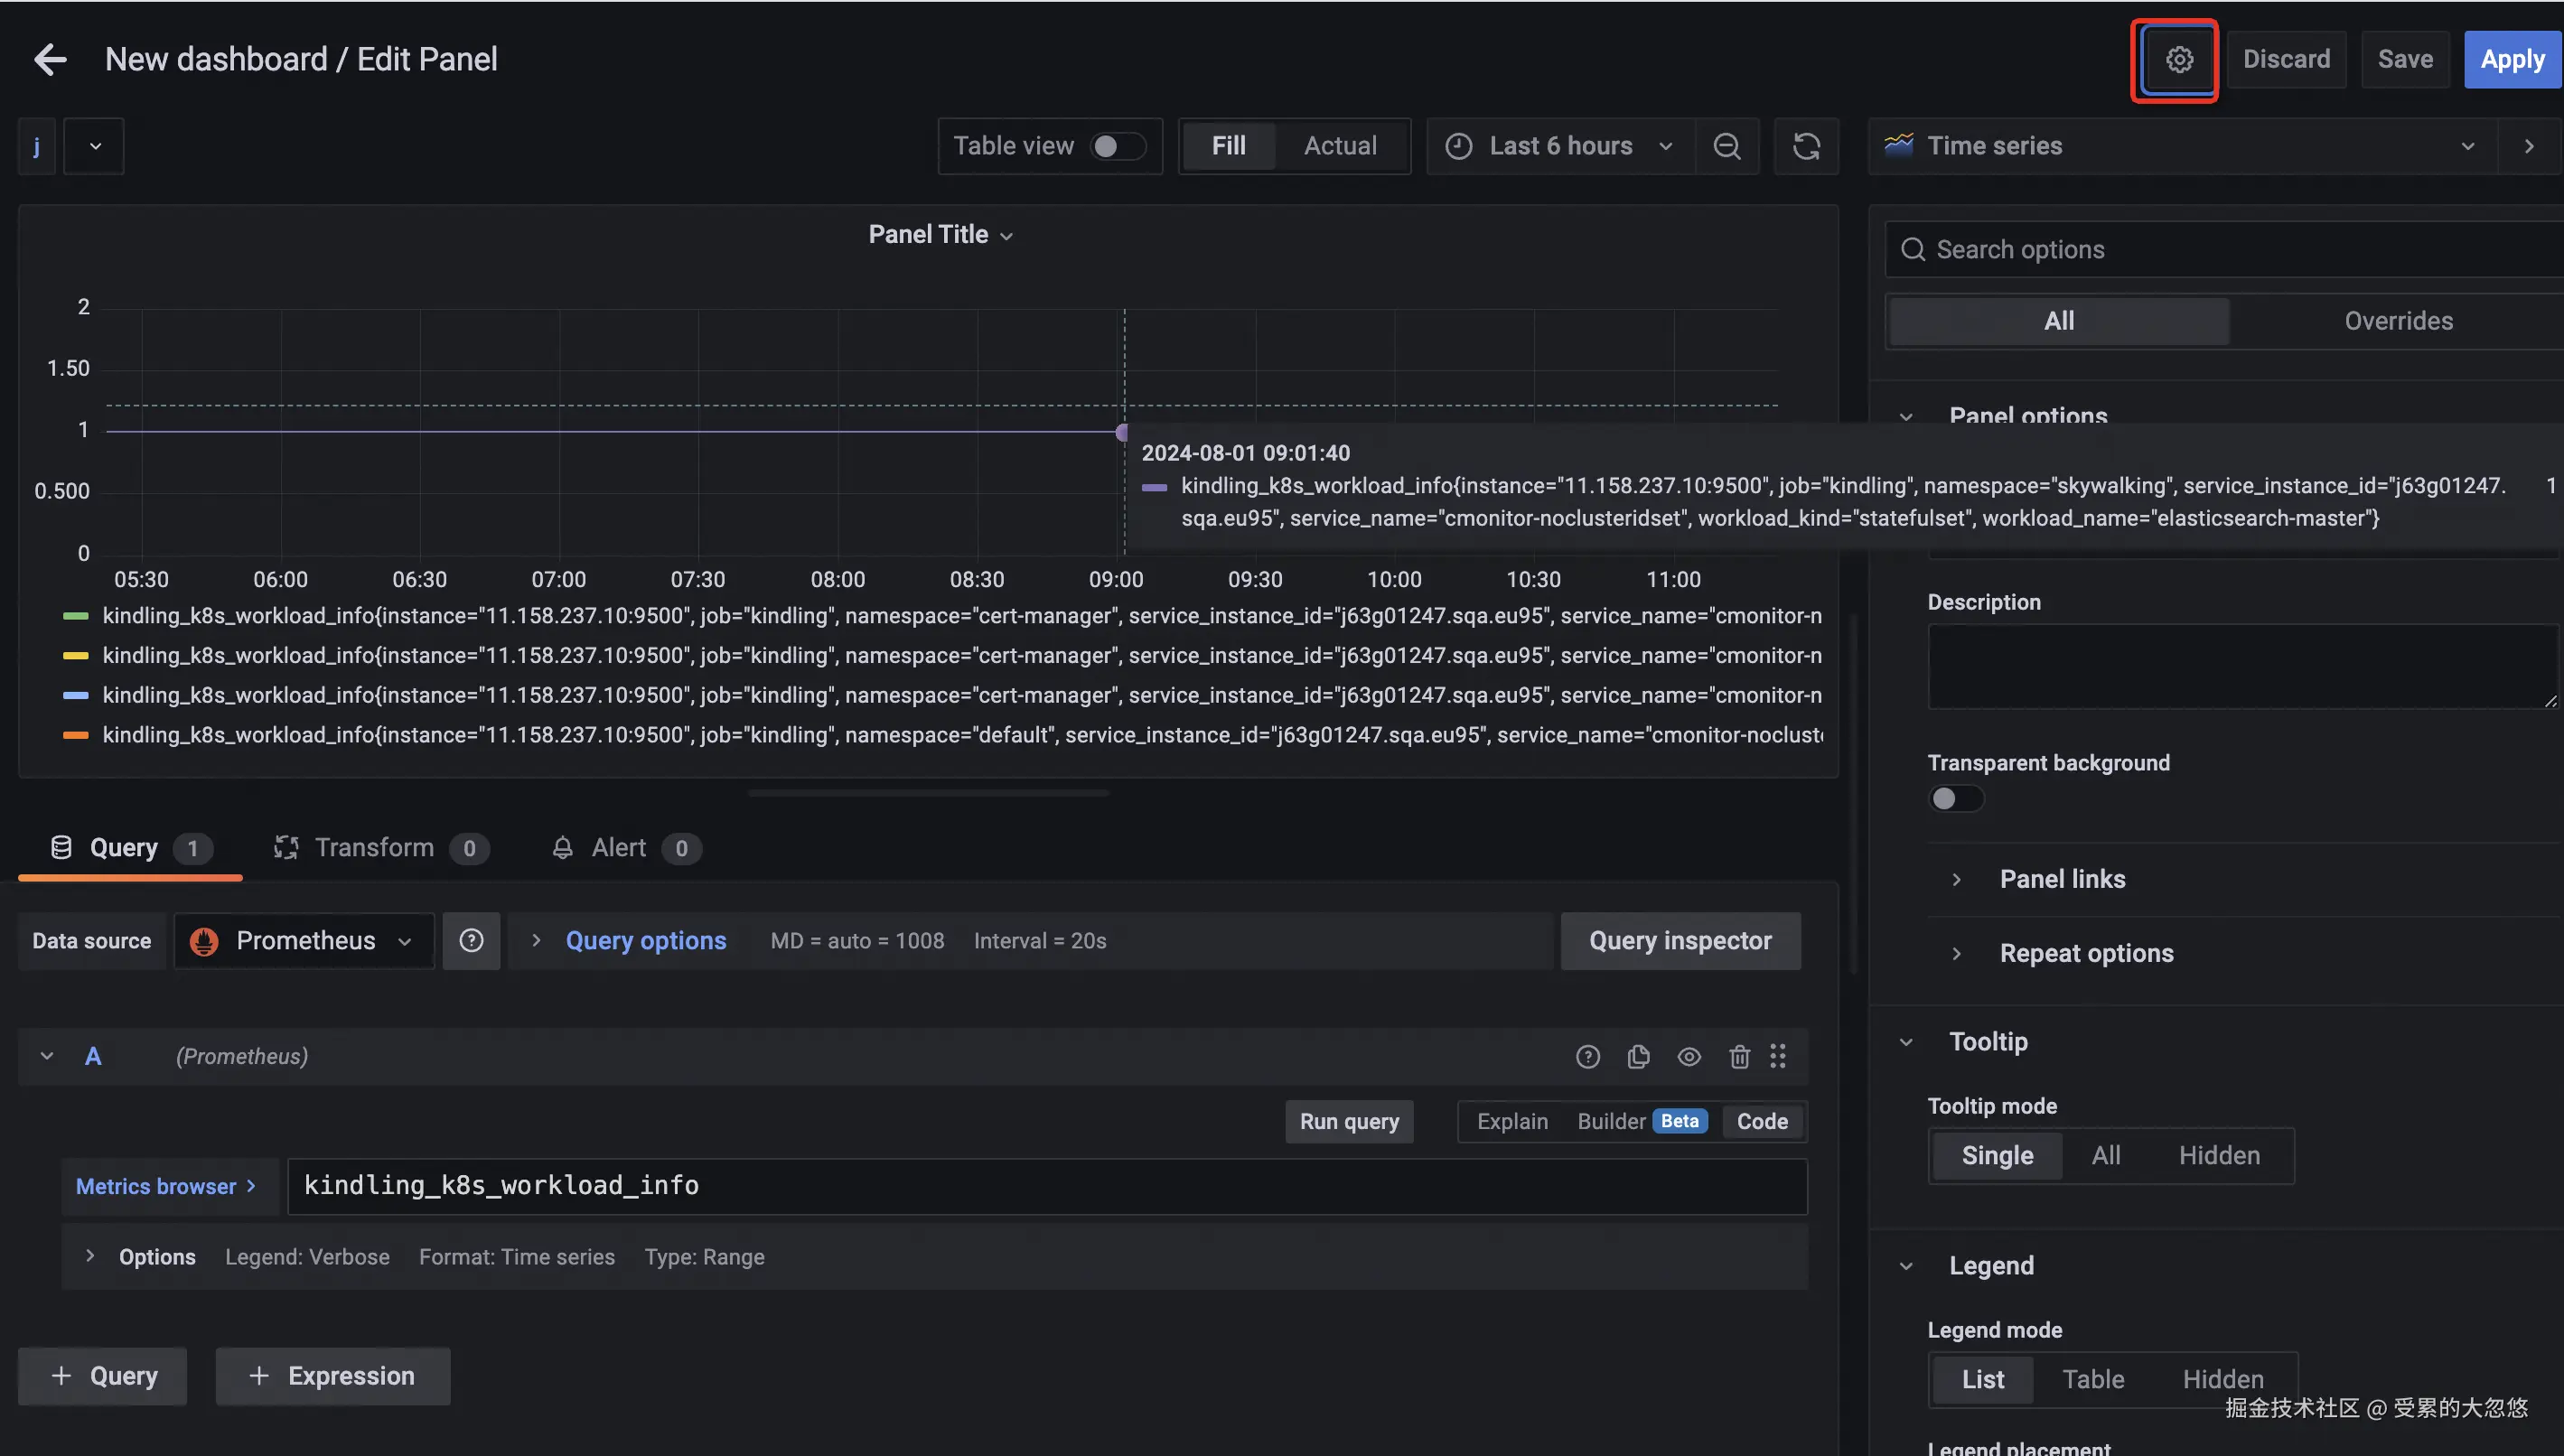Open the Overrides tab
The height and width of the screenshot is (1456, 2564).
pos(2398,321)
